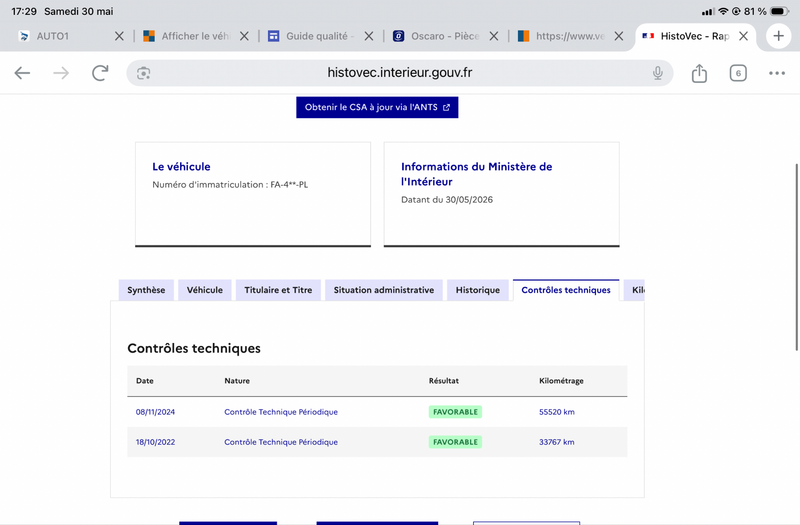The image size is (800, 525).
Task: Close the AUTO1 tab
Action: click(x=119, y=36)
